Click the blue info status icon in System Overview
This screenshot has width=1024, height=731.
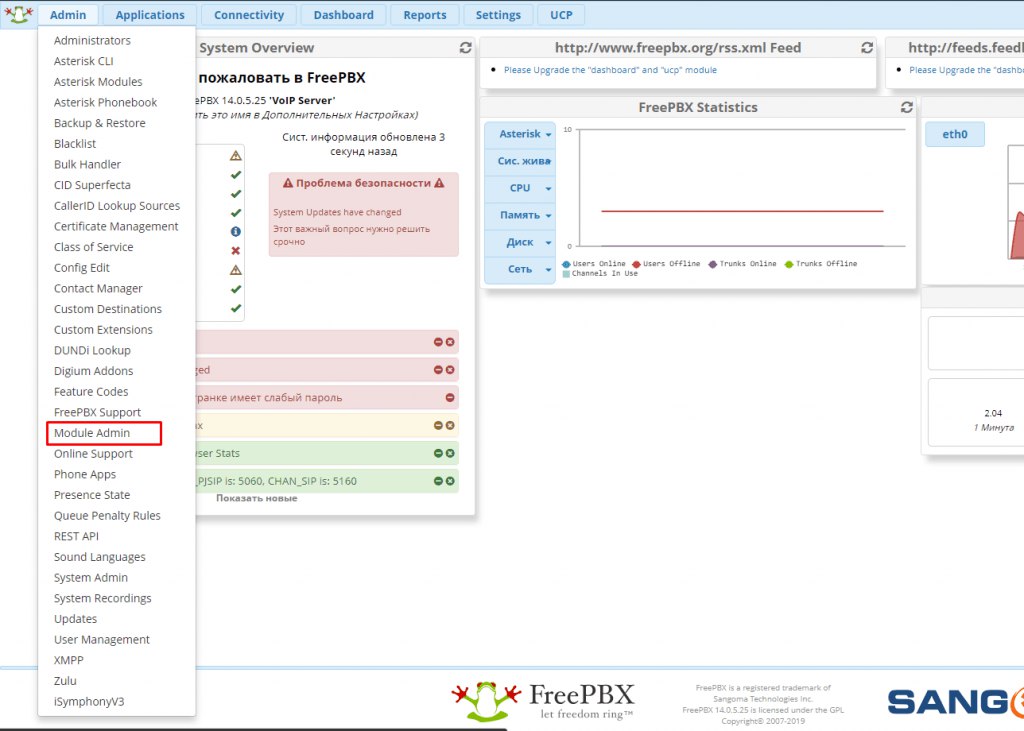[x=236, y=231]
